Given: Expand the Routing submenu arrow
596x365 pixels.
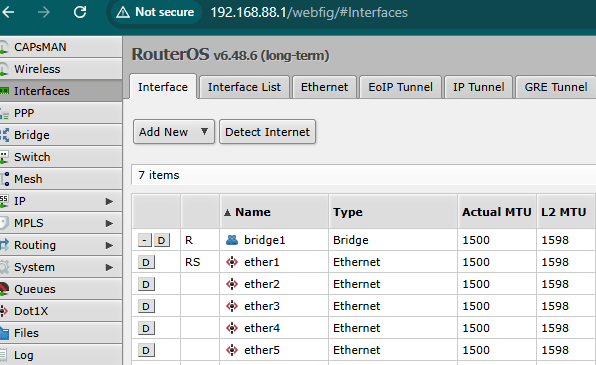Looking at the screenshot, I should coord(109,245).
